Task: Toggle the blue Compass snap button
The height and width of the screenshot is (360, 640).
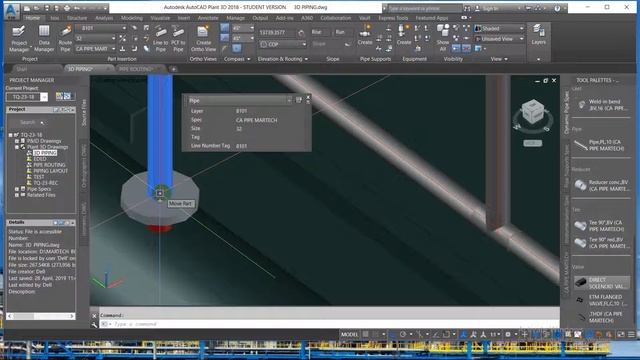Action: point(237,48)
